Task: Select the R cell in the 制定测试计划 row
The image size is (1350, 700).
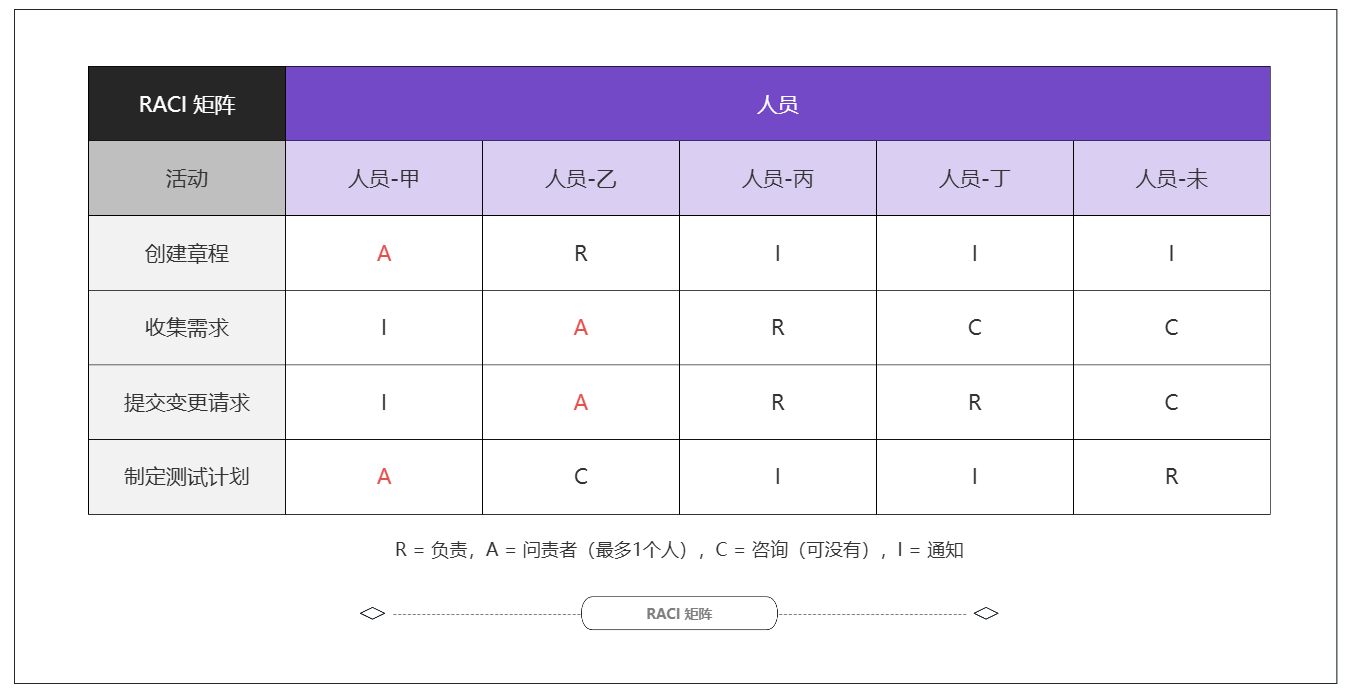Action: coord(1172,477)
